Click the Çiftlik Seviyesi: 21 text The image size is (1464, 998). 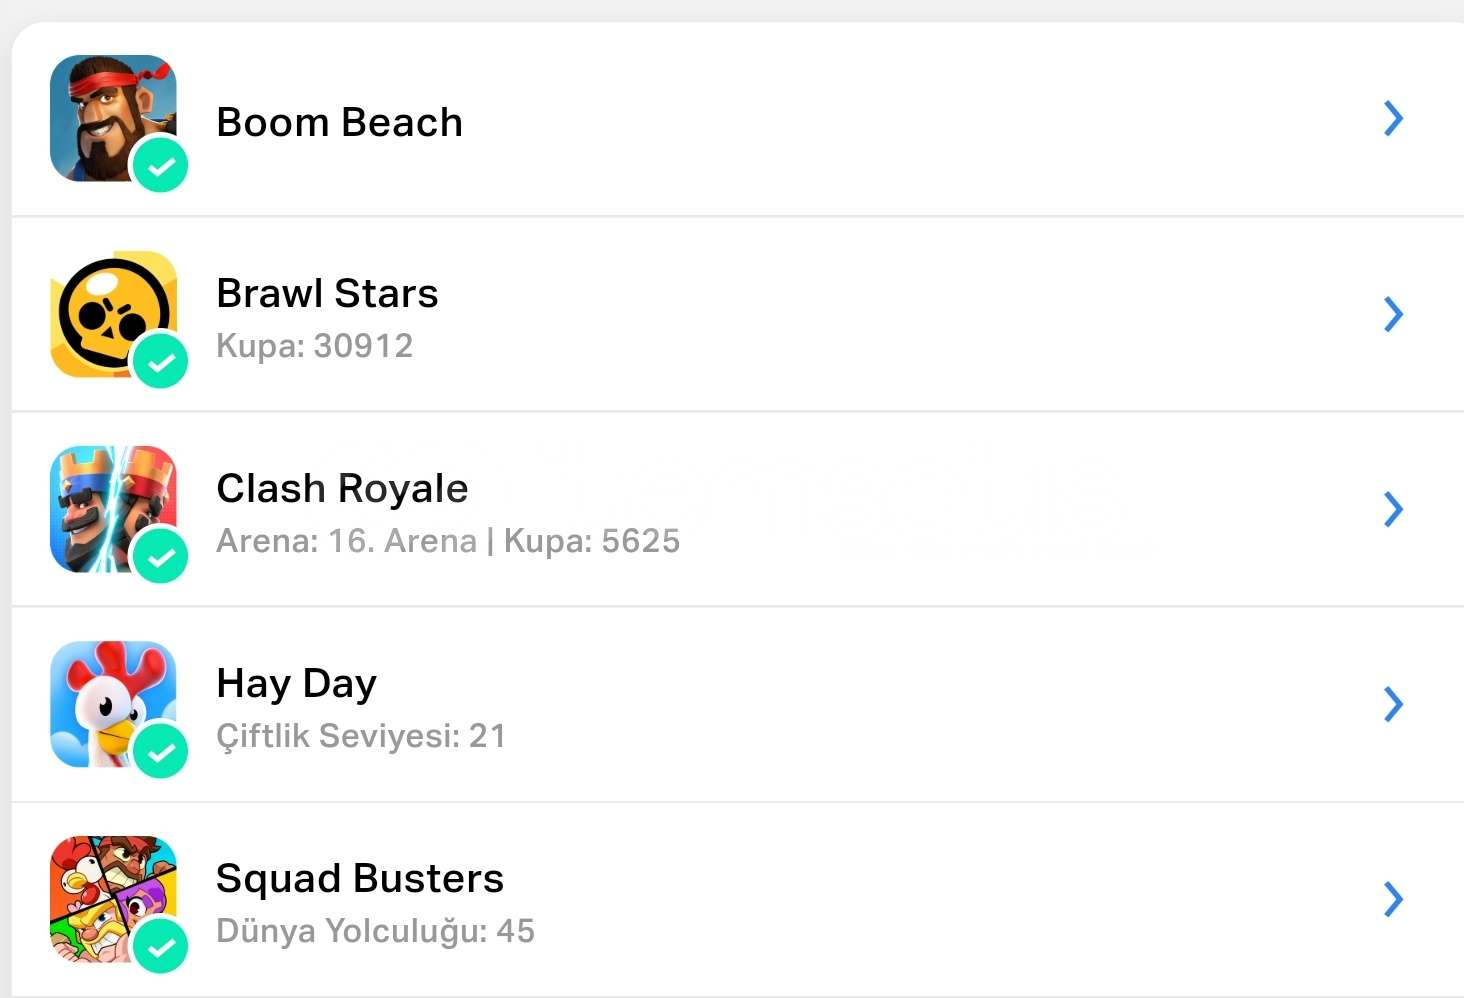click(361, 736)
